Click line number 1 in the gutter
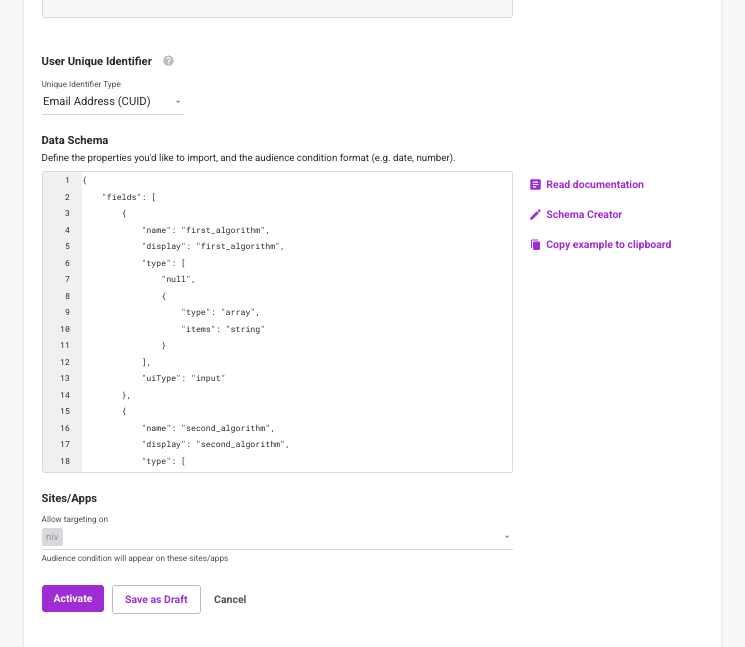The image size is (745, 647). point(67,180)
